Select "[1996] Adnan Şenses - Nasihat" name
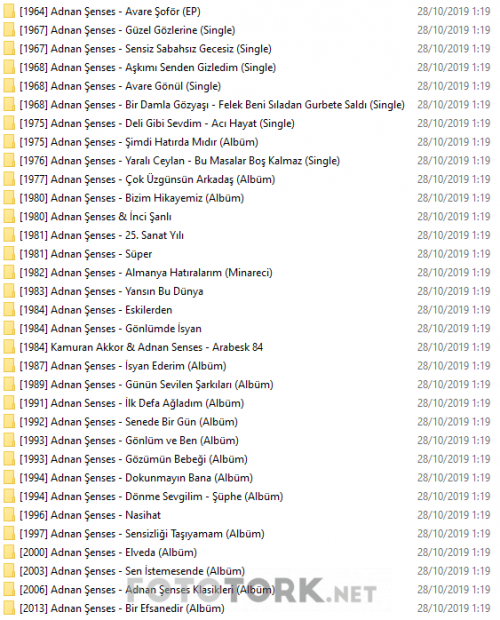This screenshot has width=500, height=620. tap(90, 515)
